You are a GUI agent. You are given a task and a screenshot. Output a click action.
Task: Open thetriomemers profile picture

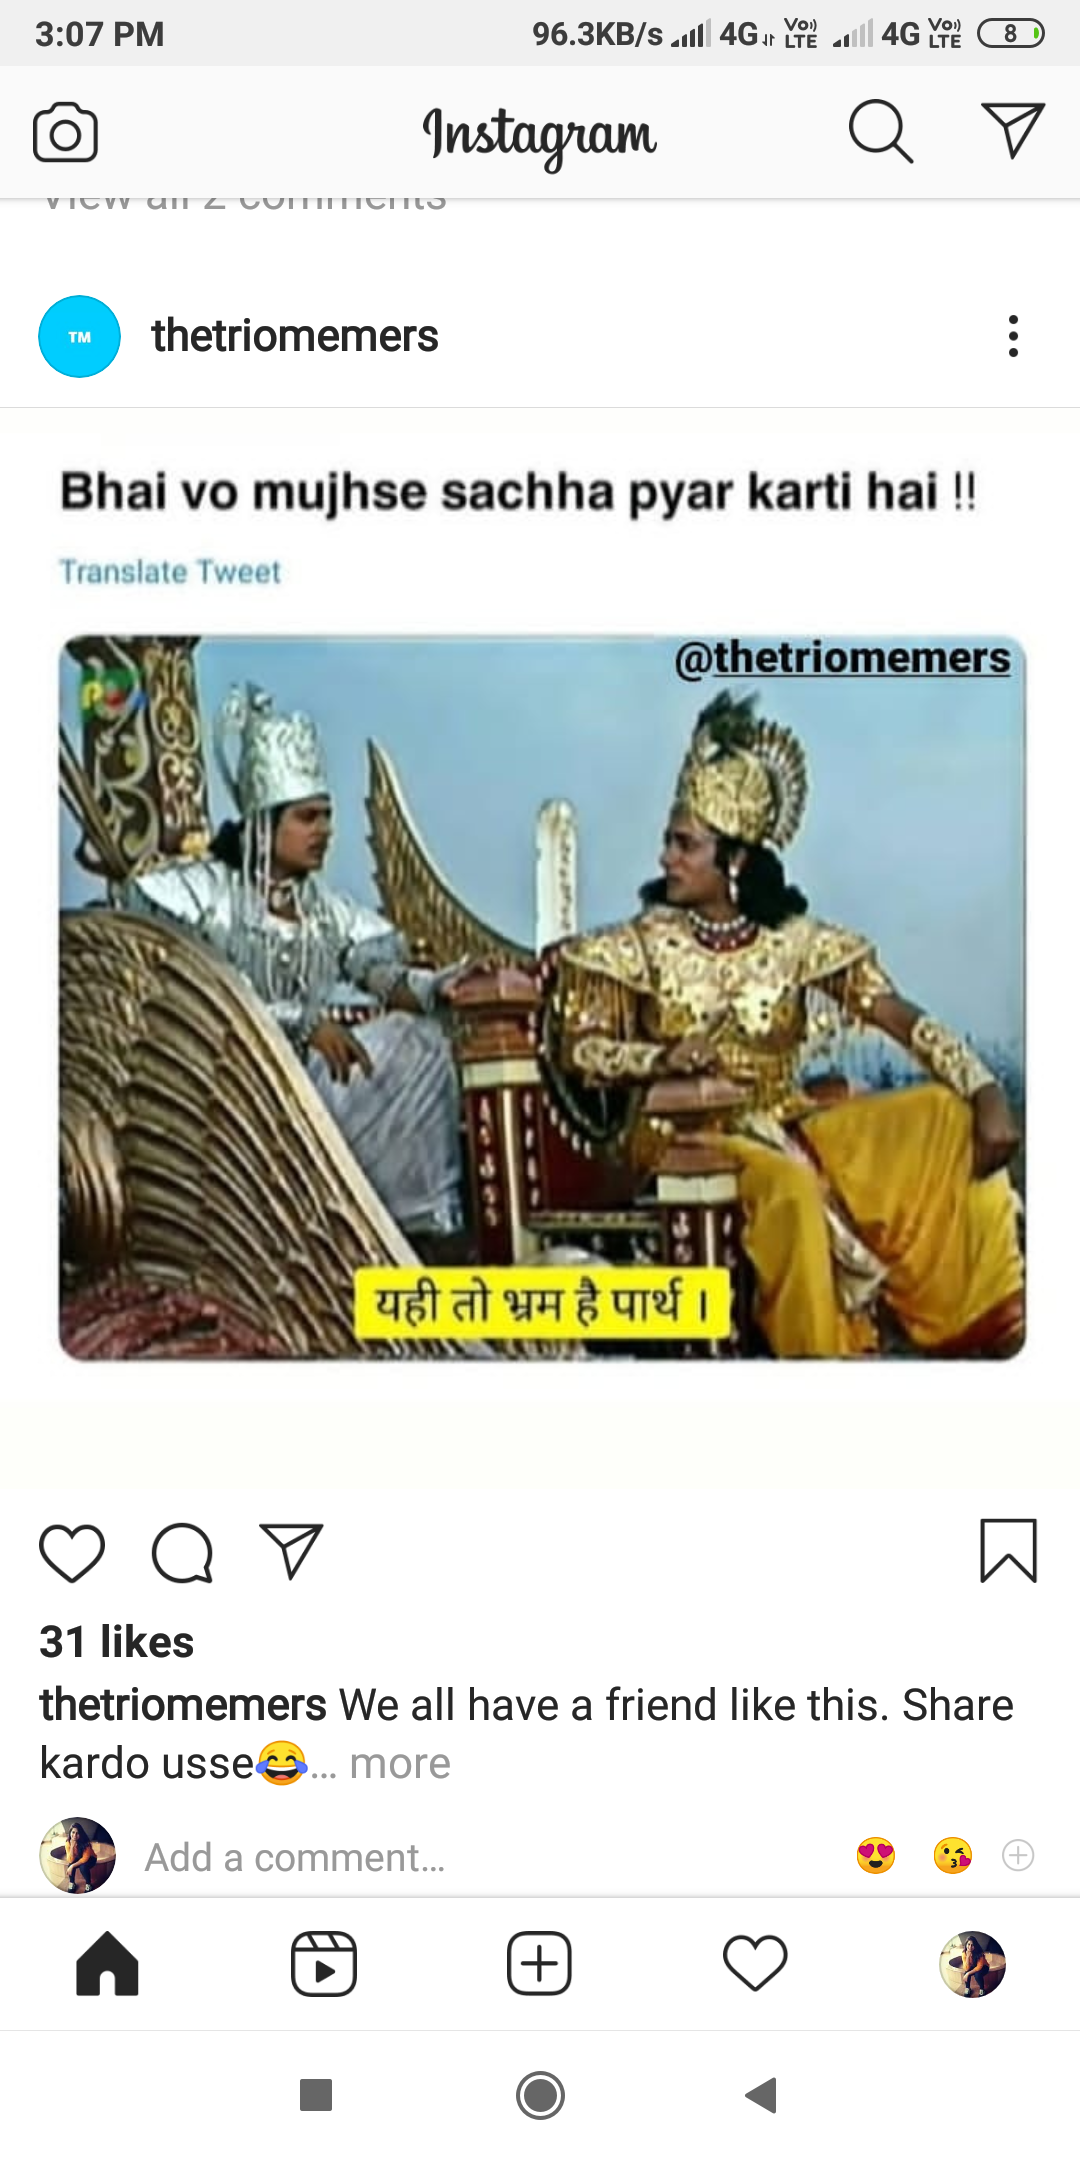pos(79,337)
